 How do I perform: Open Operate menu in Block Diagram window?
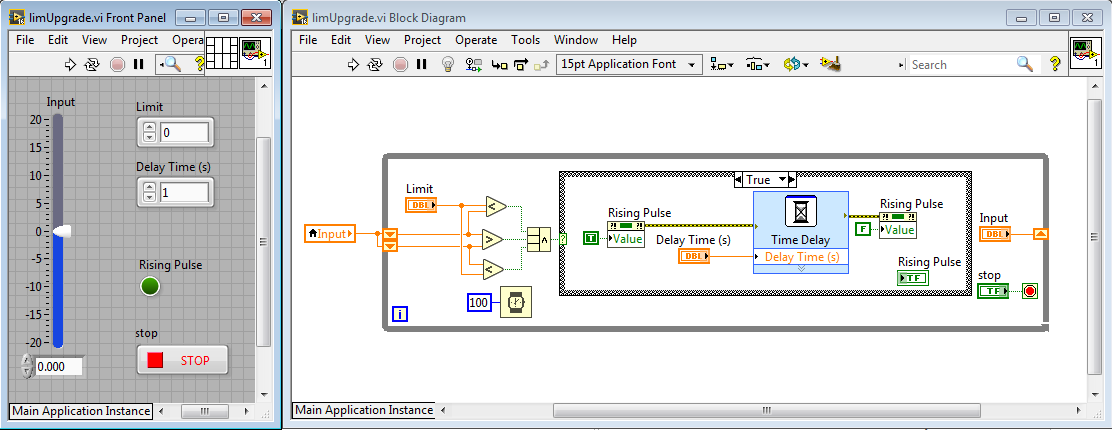click(x=476, y=40)
